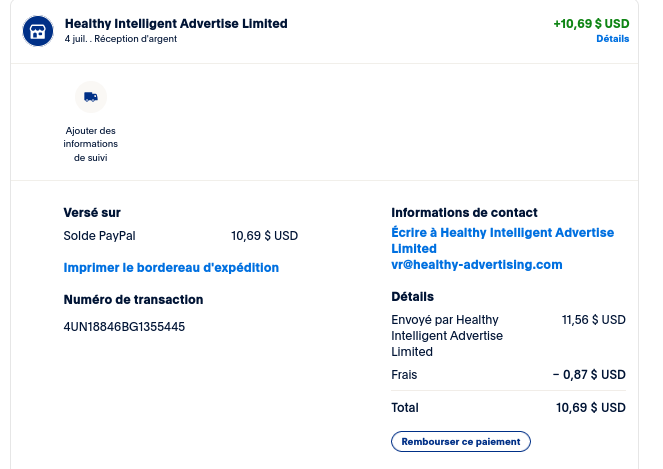Click the 11,56 $ USD sent amount

[x=593, y=320]
